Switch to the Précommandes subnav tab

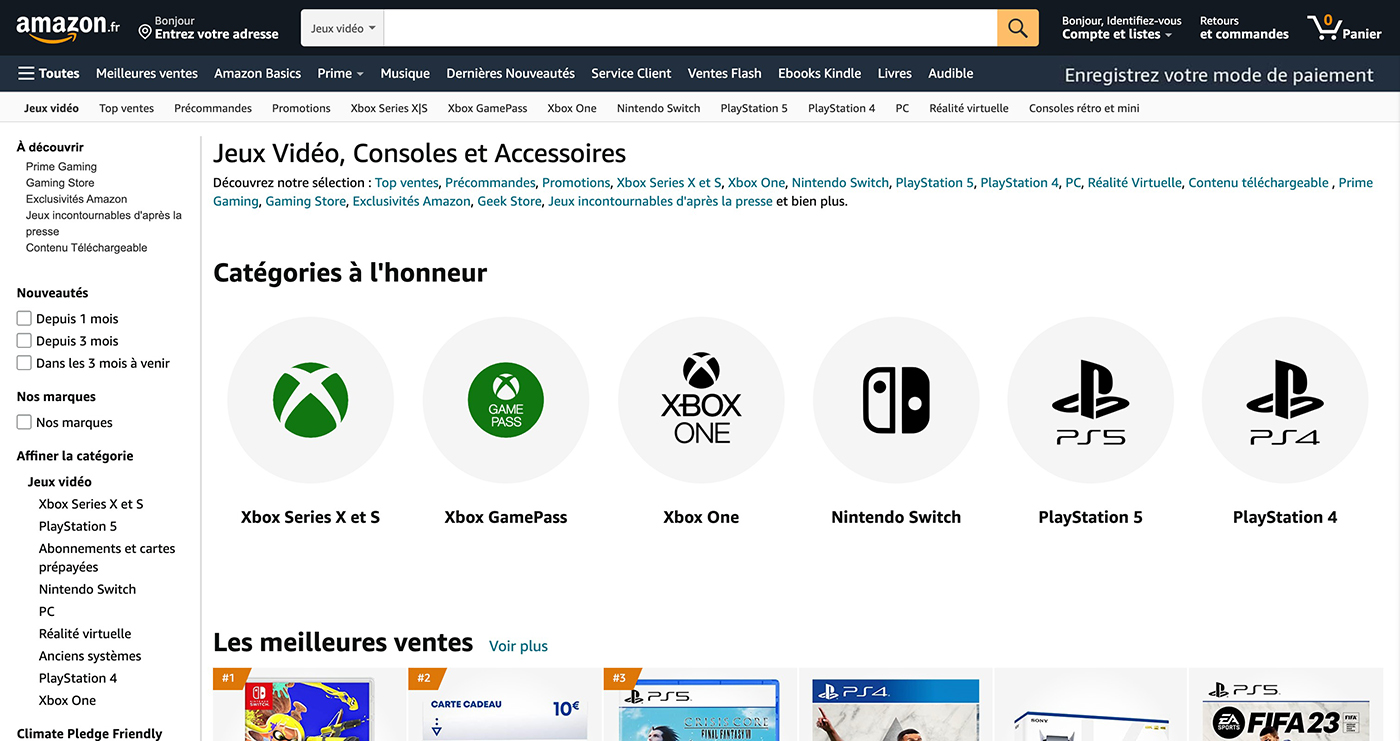pos(213,108)
